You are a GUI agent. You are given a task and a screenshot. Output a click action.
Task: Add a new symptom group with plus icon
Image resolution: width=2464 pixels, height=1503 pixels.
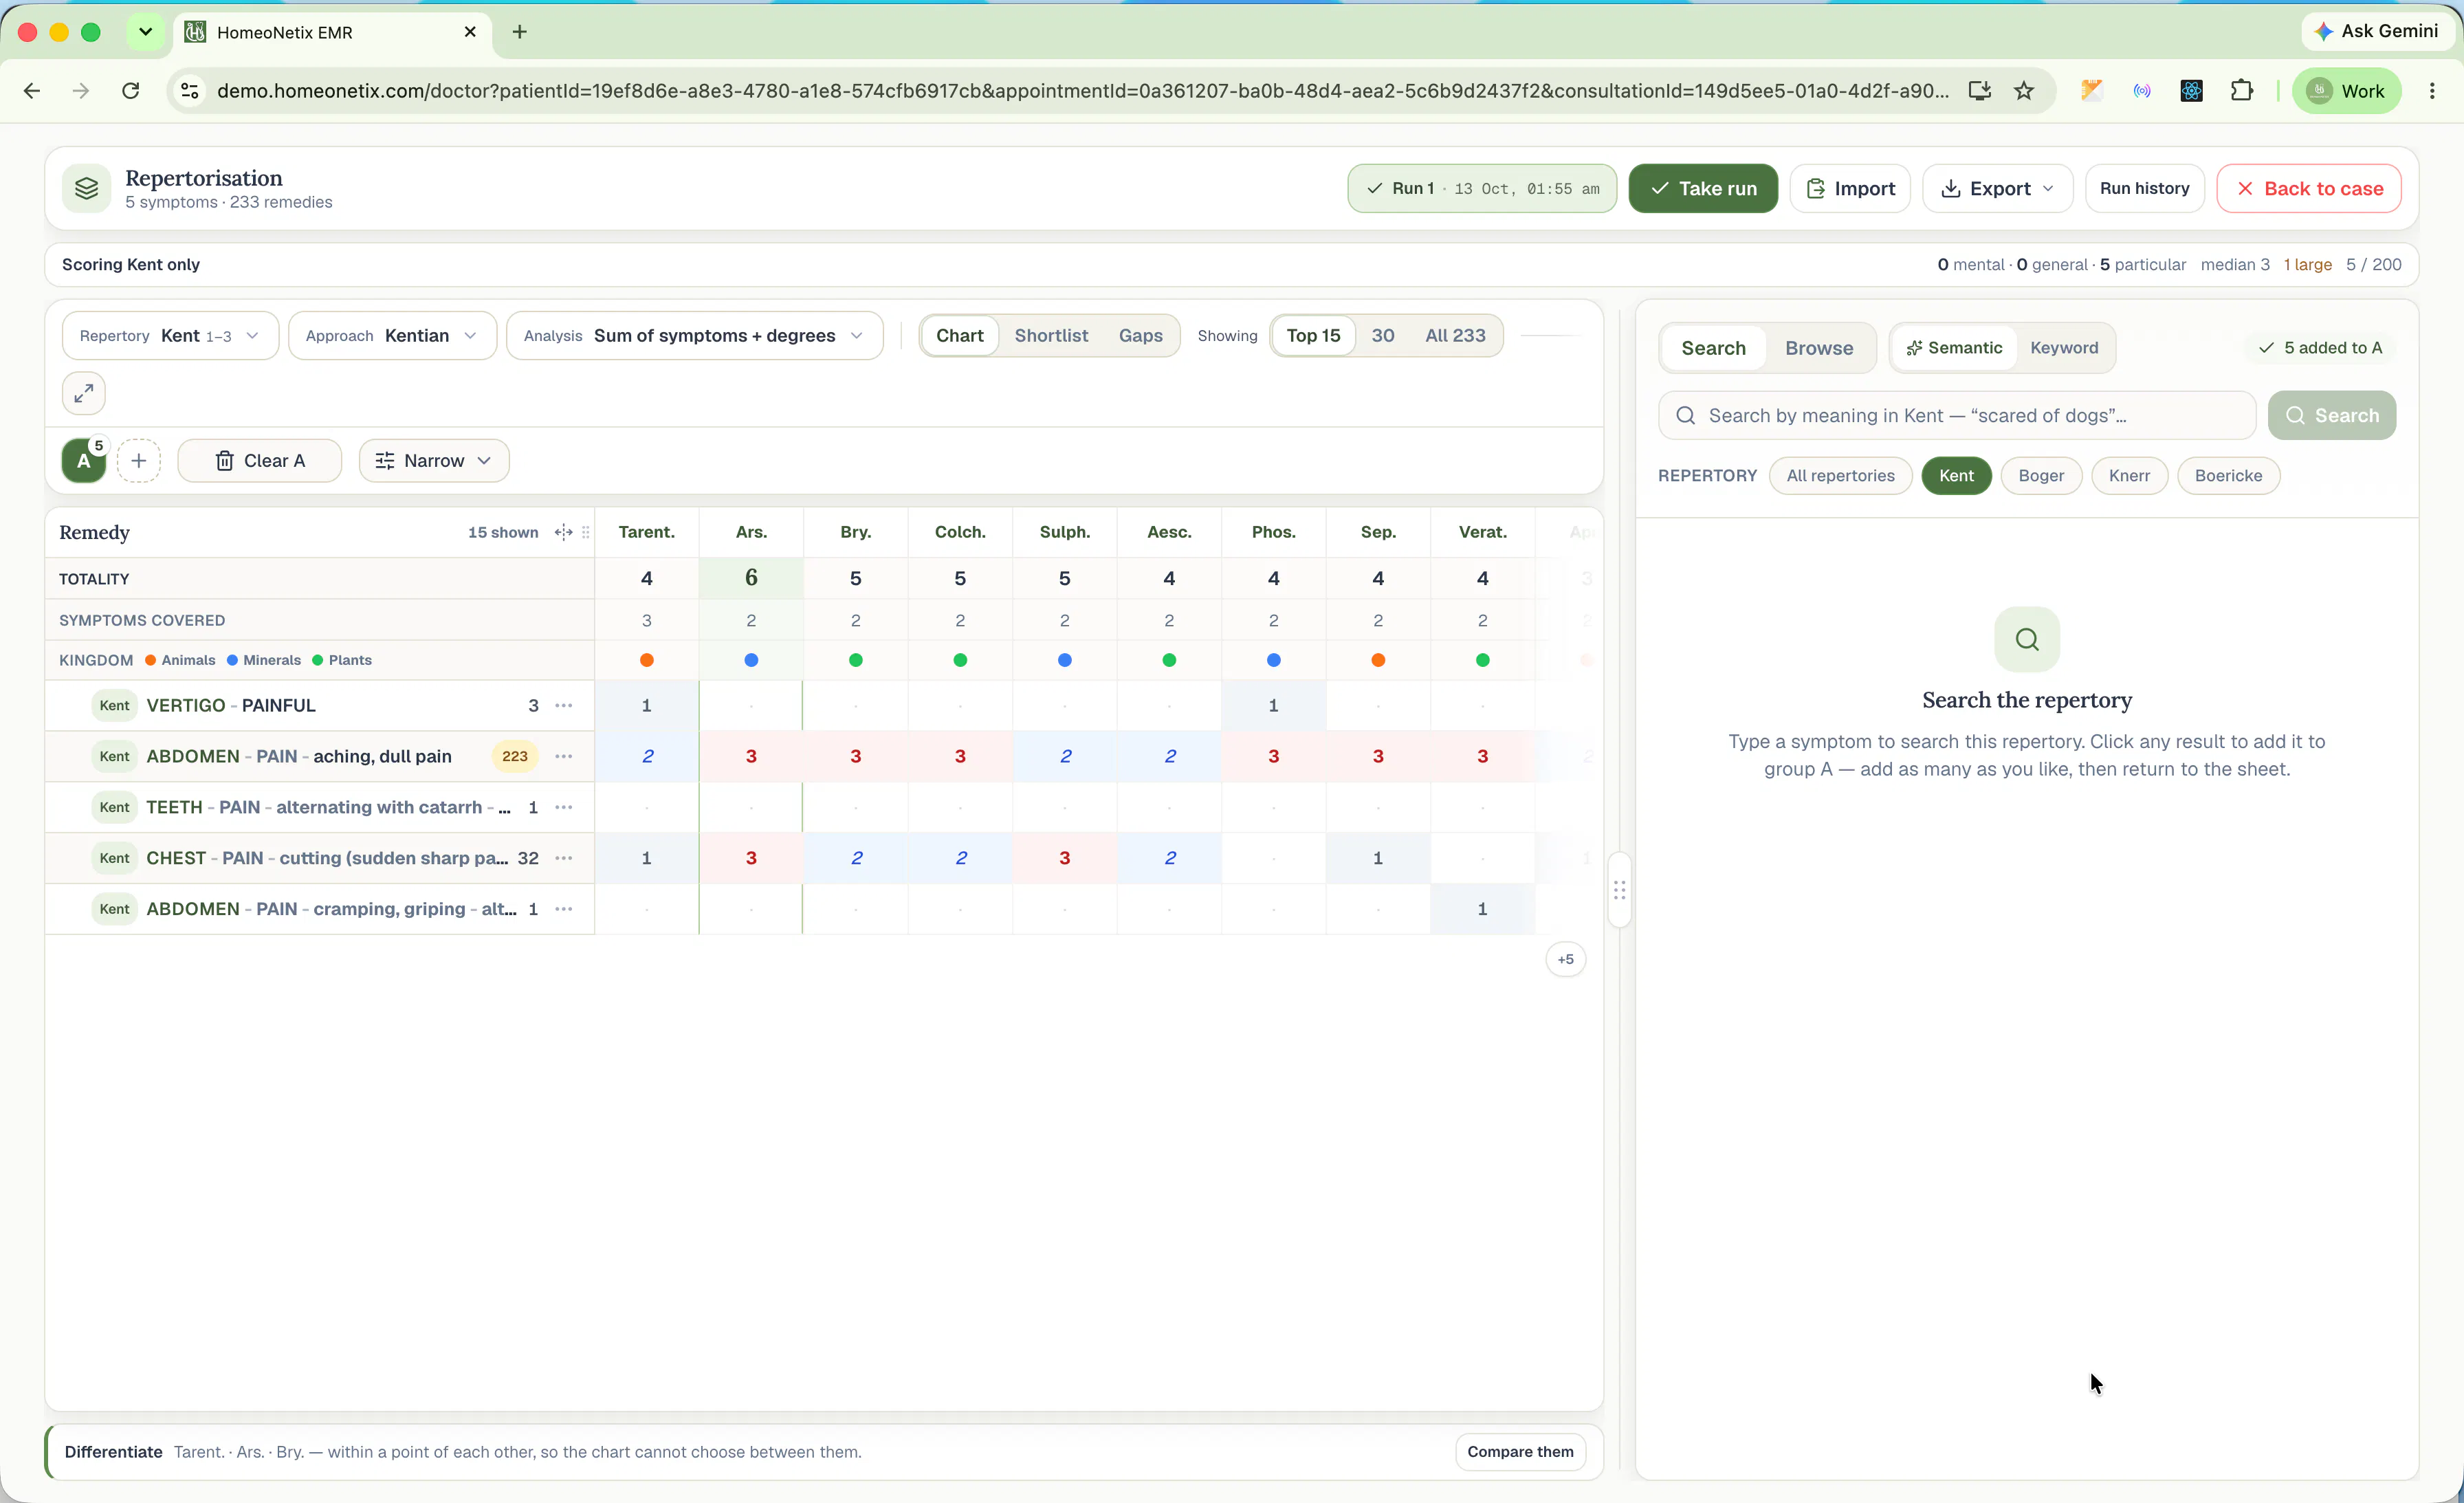coord(139,460)
